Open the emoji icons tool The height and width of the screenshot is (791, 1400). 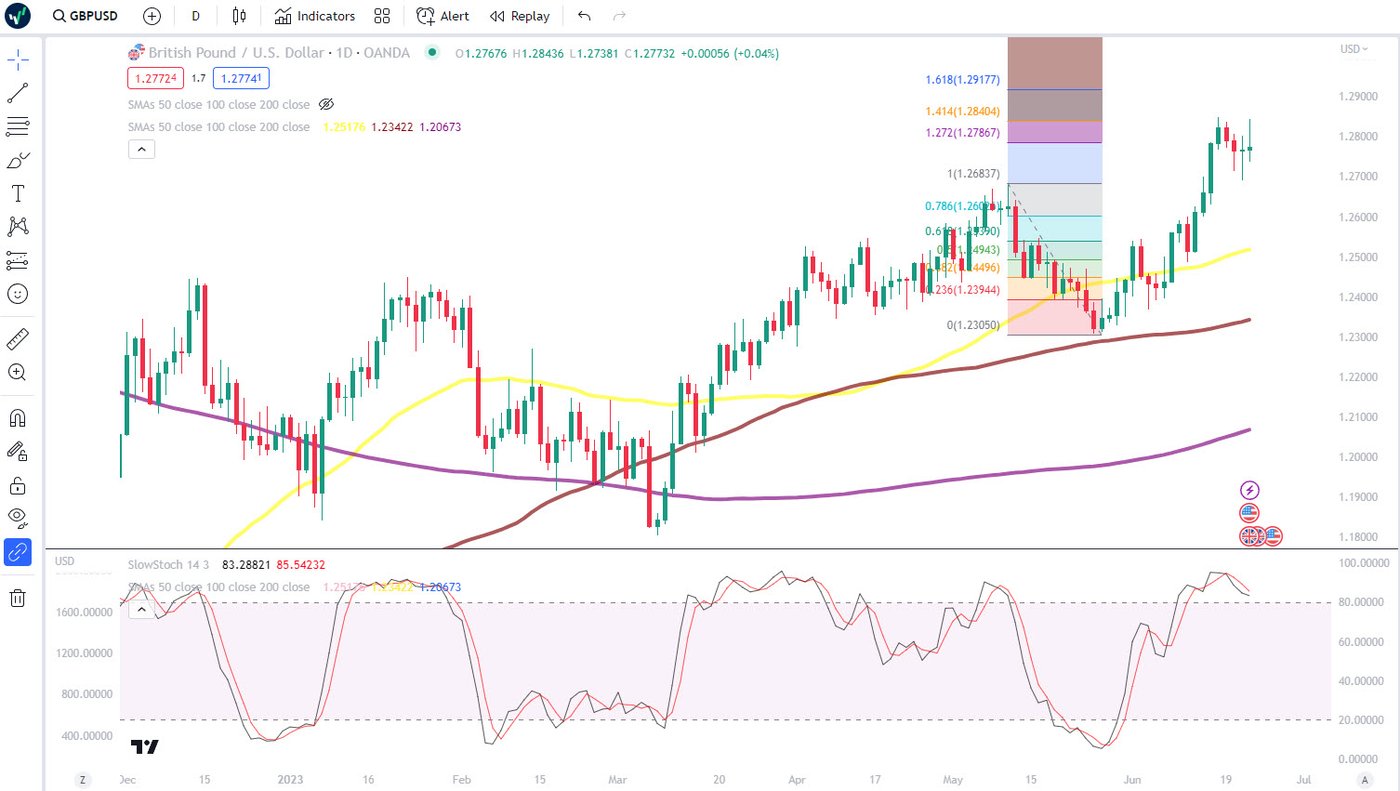[x=18, y=294]
